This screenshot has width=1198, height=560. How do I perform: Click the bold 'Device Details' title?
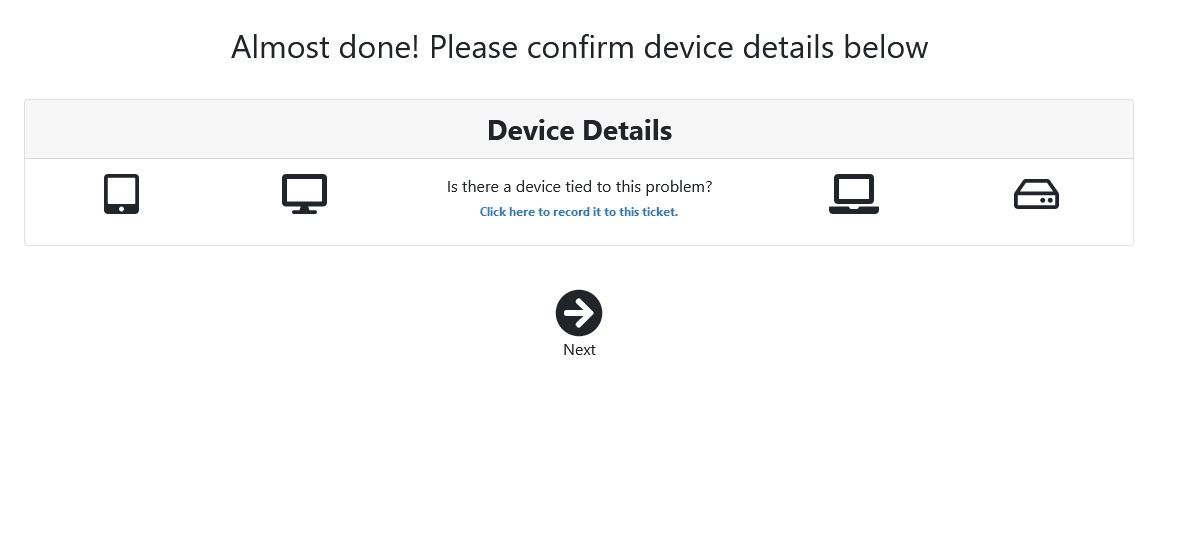pyautogui.click(x=579, y=130)
